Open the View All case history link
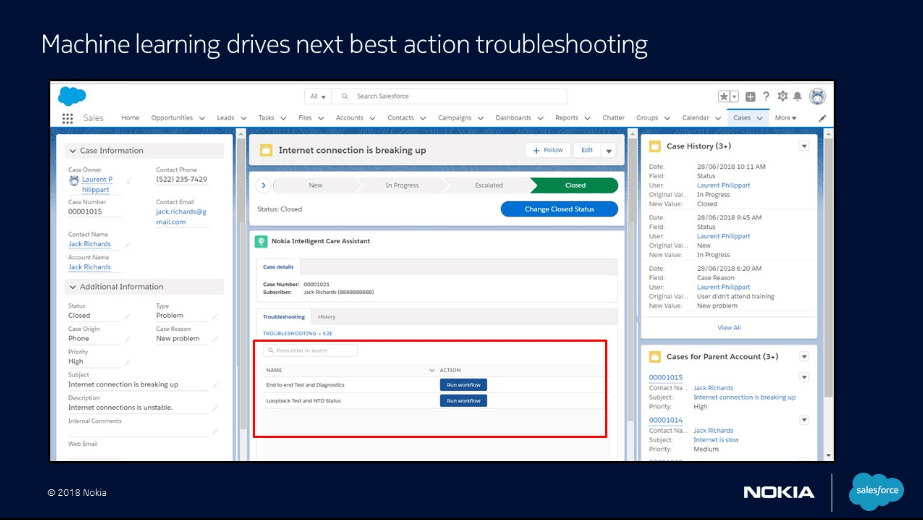 click(729, 327)
